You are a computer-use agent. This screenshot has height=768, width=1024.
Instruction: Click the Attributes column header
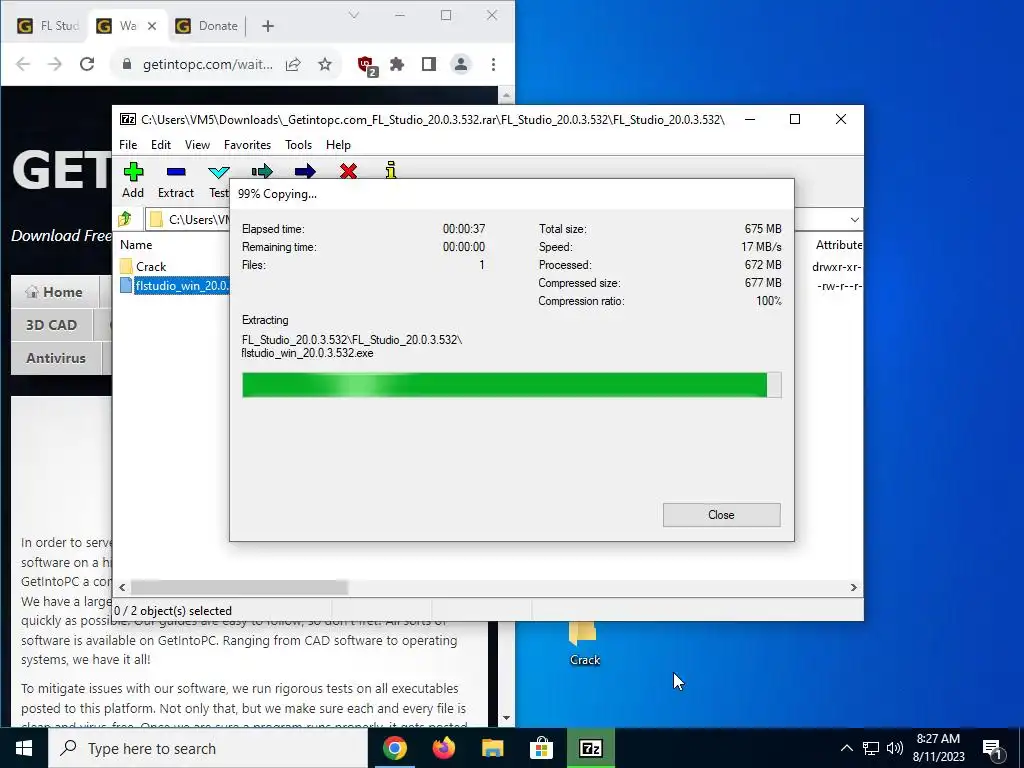click(x=839, y=245)
